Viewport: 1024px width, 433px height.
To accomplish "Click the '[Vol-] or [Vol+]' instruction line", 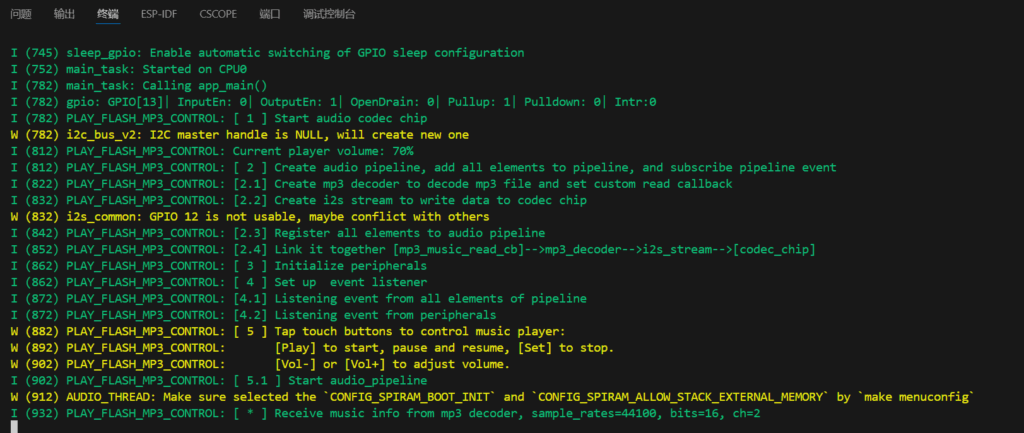I will click(x=261, y=364).
